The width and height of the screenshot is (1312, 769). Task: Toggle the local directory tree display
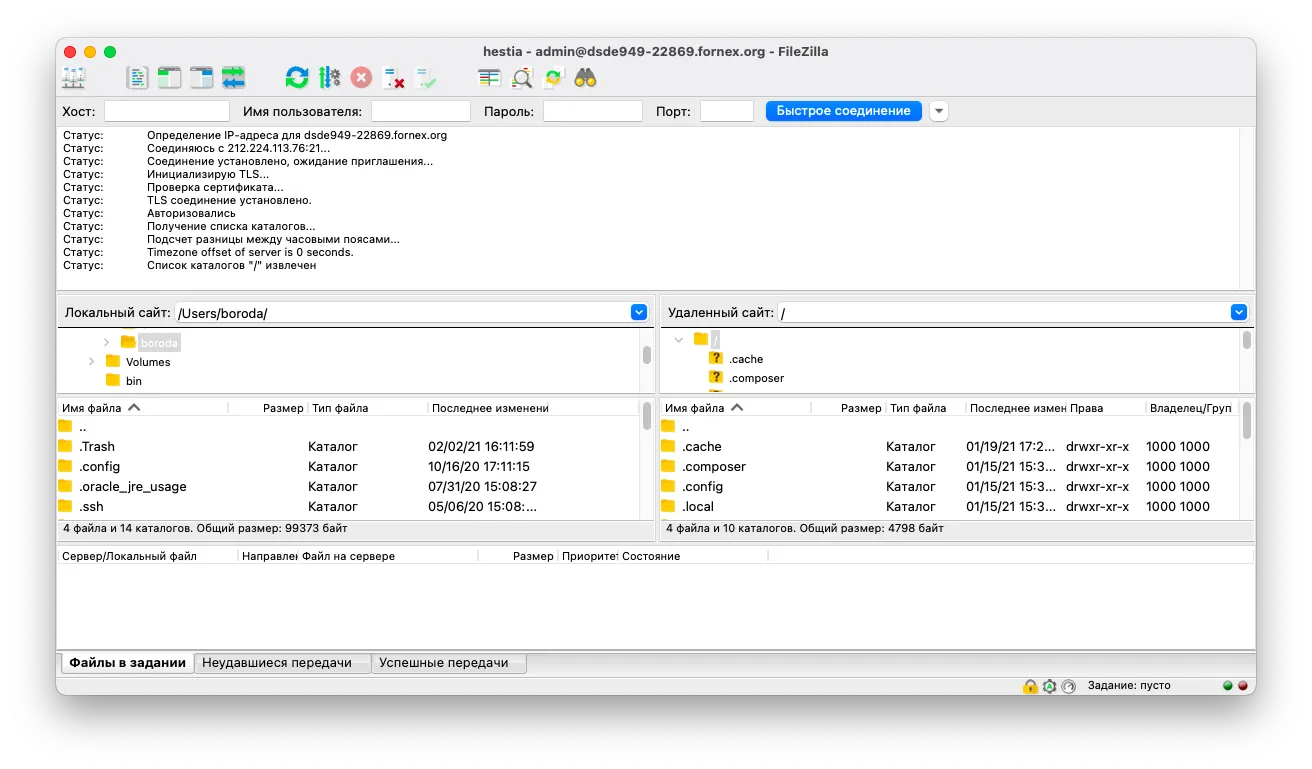pos(169,77)
